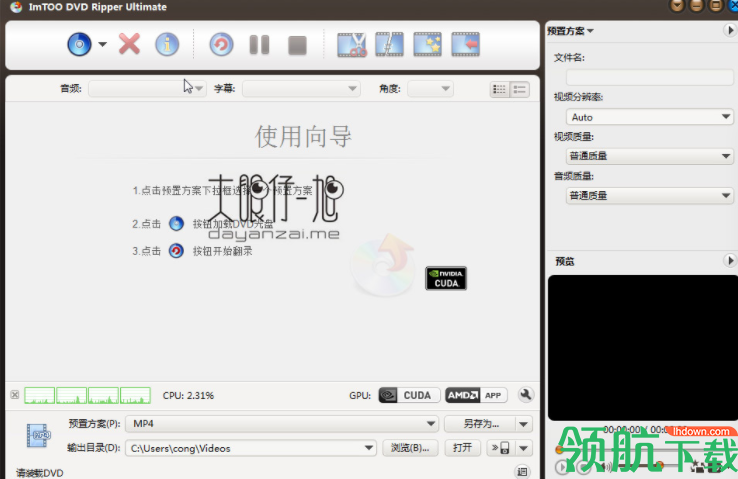This screenshot has width=738, height=479.
Task: Expand the 预览 preview panel arrow
Action: [x=730, y=261]
